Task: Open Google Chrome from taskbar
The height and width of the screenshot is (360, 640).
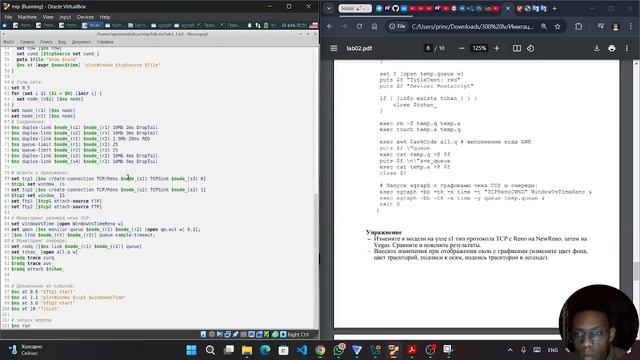Action: pyautogui.click(x=320, y=350)
